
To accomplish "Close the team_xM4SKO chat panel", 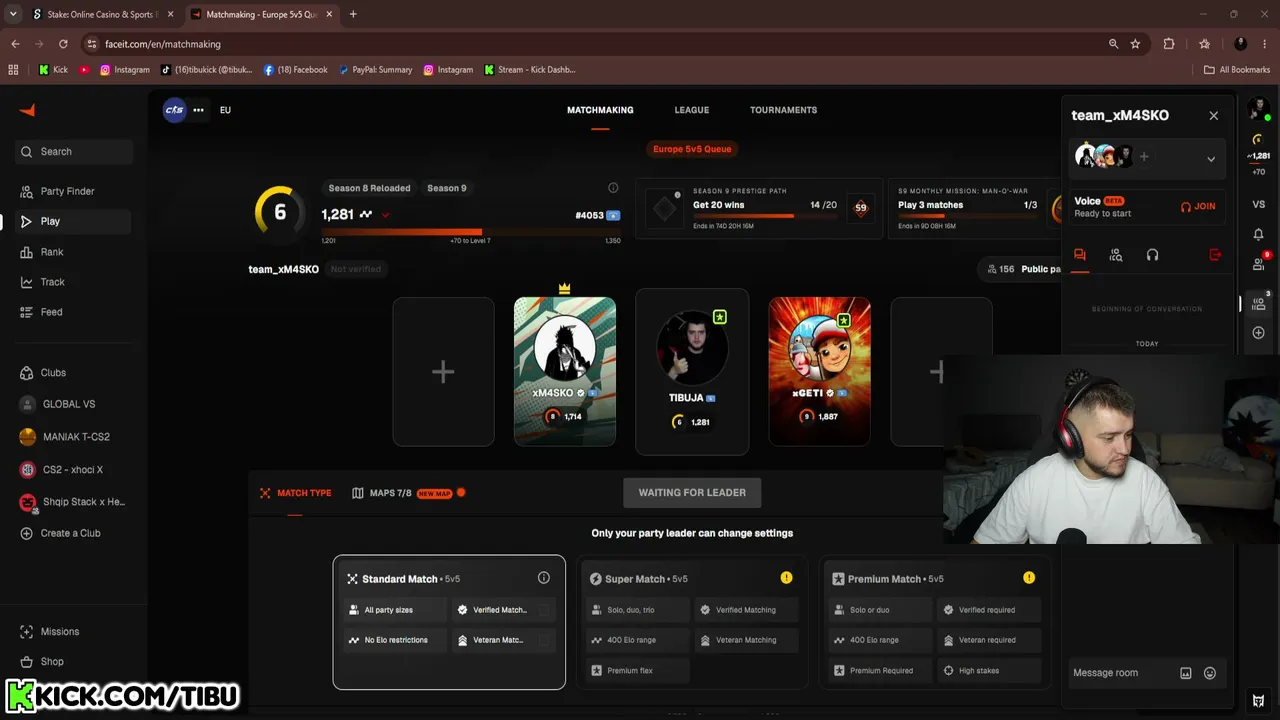I will pos(1214,116).
